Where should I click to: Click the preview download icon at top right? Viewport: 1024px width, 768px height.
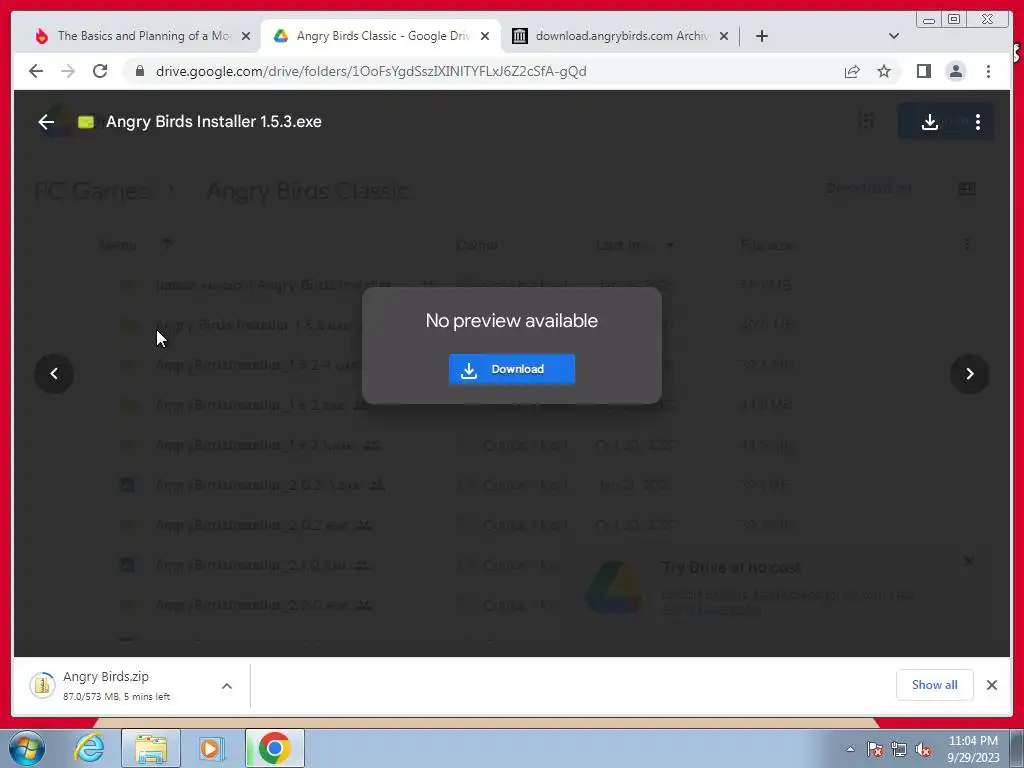click(929, 121)
